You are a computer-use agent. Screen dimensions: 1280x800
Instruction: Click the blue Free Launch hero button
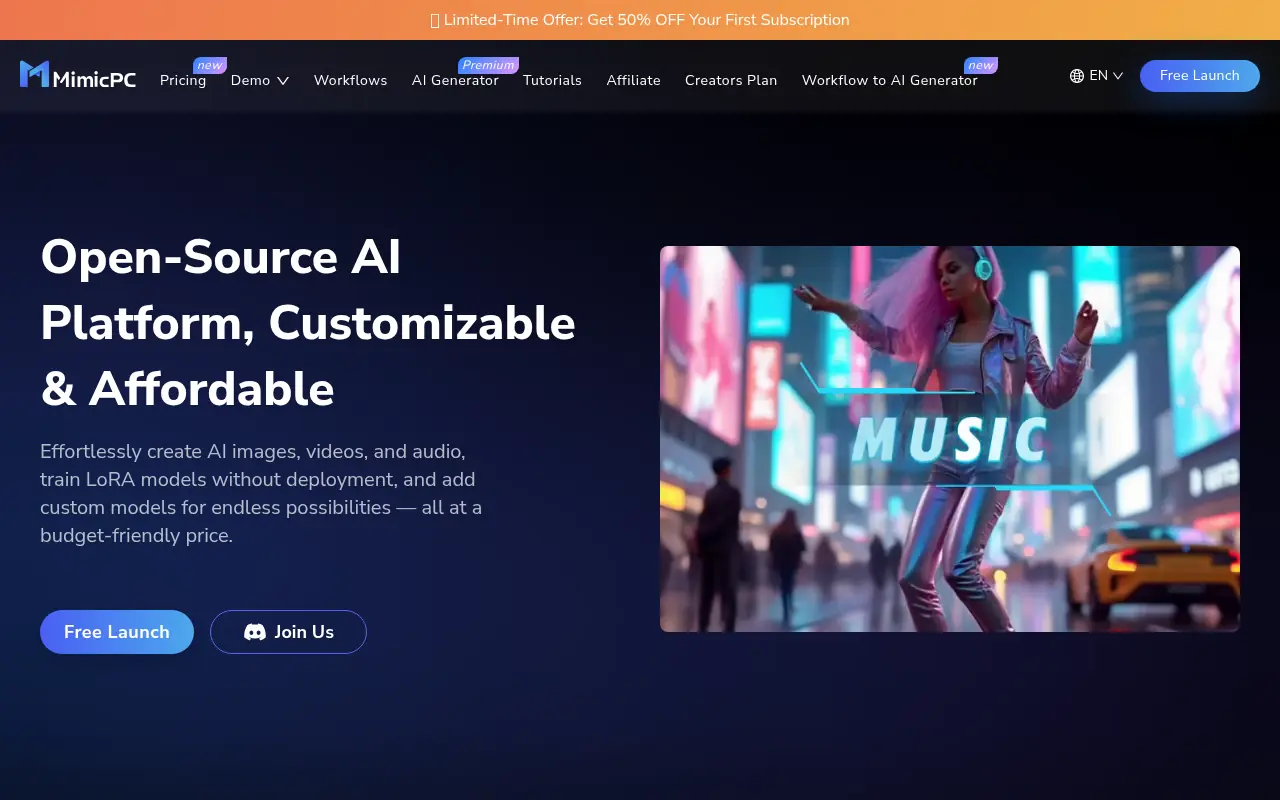pos(116,632)
